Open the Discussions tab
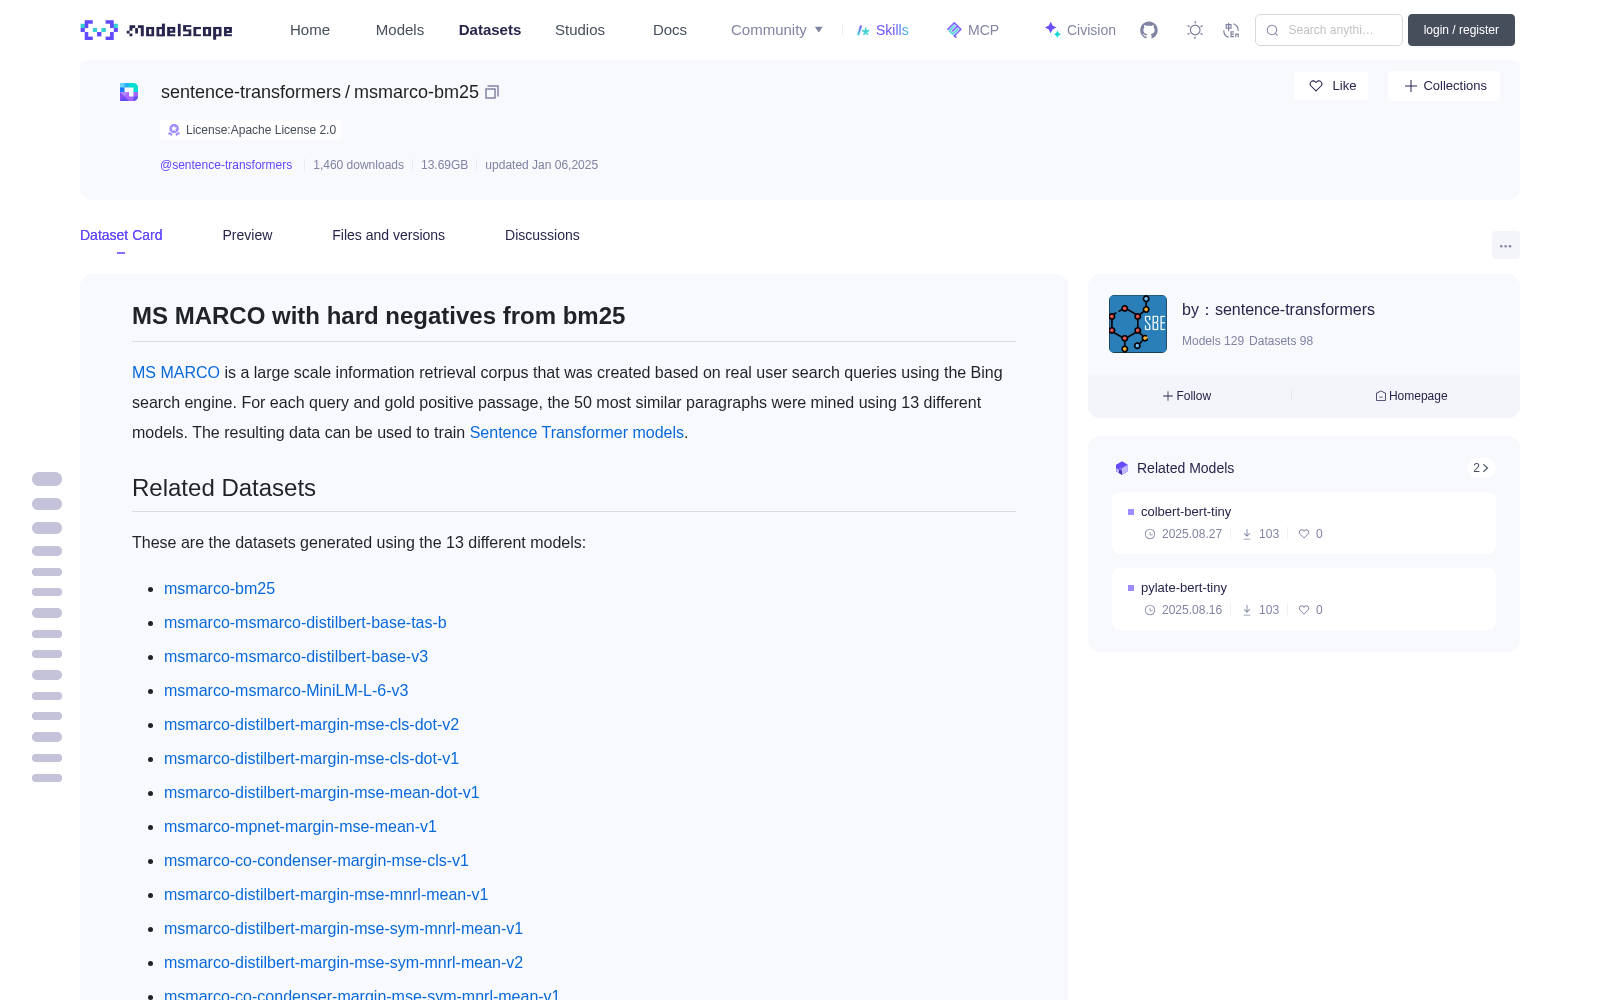This screenshot has width=1600, height=1000. coord(542,235)
